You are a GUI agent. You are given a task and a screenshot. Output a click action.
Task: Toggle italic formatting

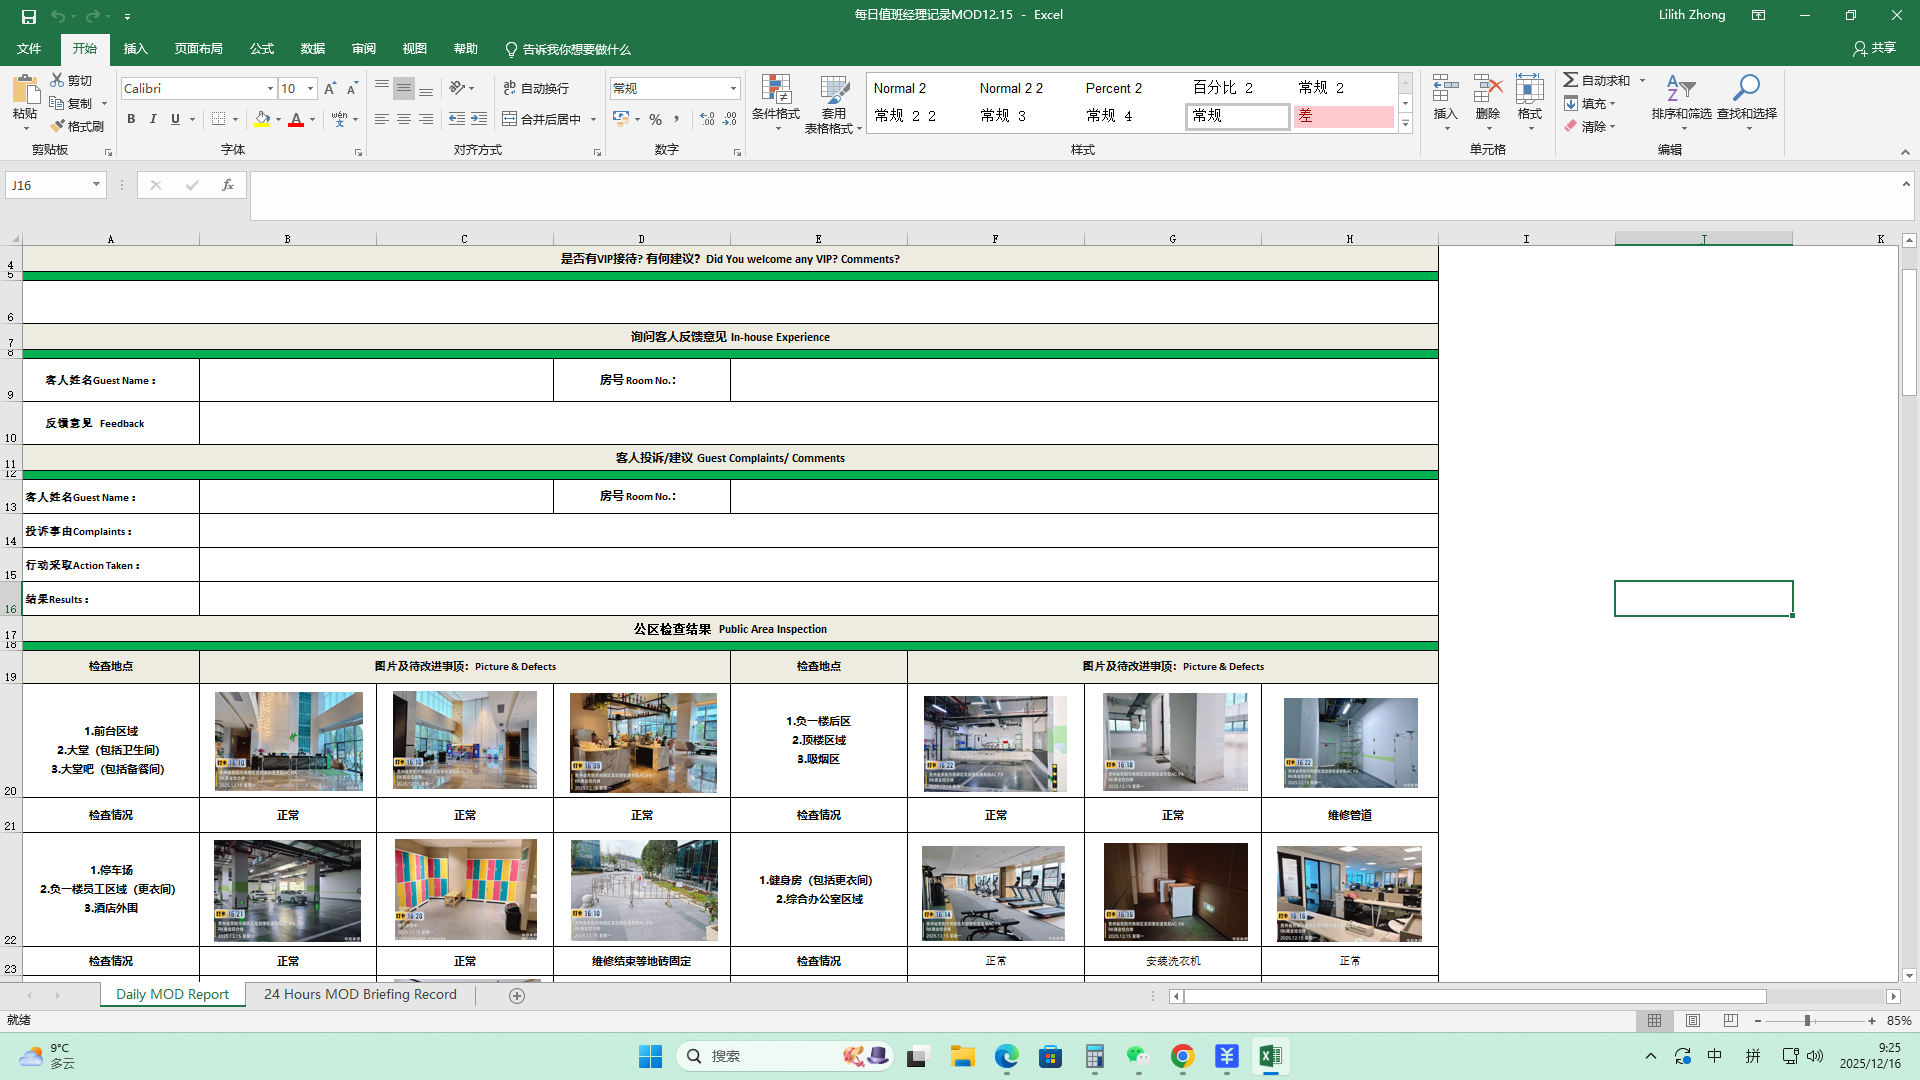pyautogui.click(x=153, y=119)
